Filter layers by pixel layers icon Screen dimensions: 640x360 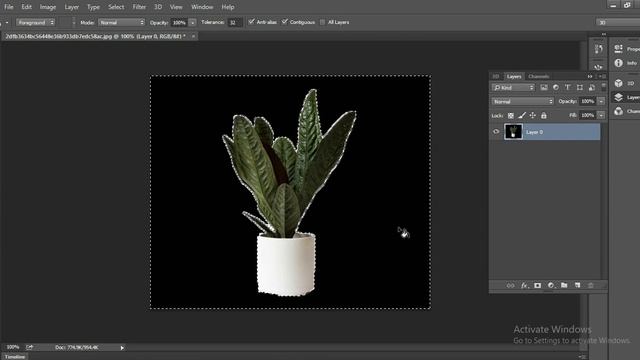pyautogui.click(x=544, y=88)
